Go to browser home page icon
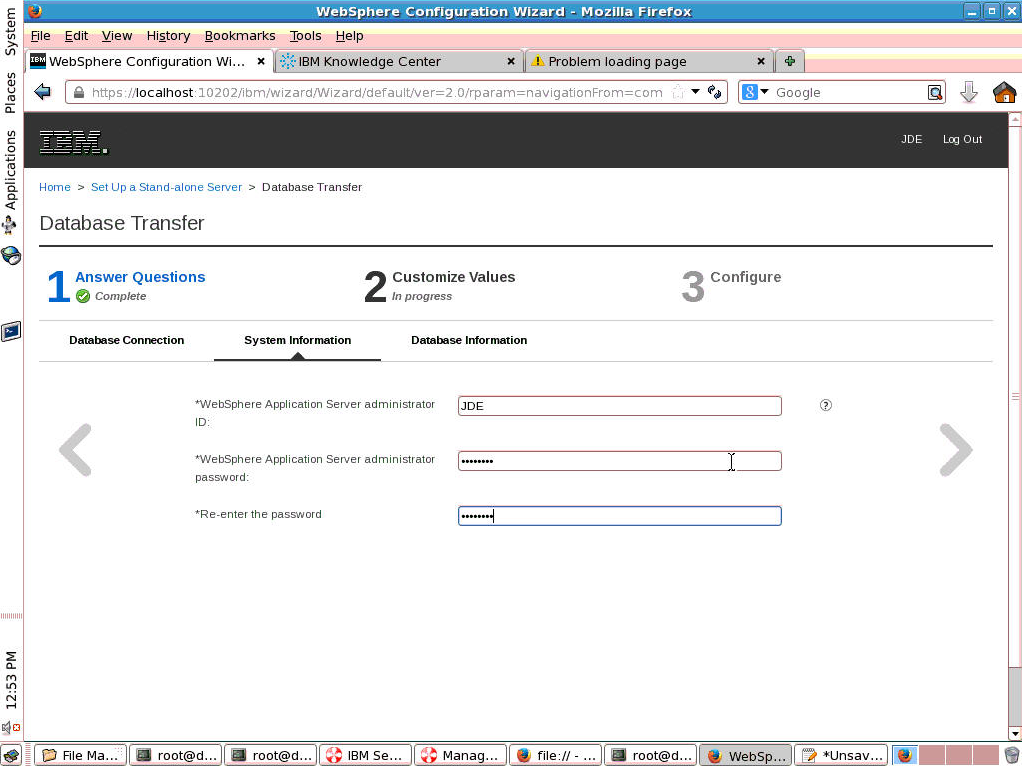Viewport: 1022px width, 766px height. (1004, 92)
